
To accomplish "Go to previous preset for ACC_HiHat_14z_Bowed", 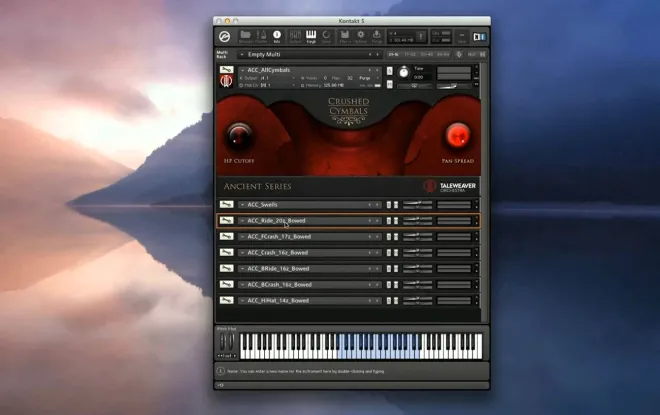I will pos(370,301).
